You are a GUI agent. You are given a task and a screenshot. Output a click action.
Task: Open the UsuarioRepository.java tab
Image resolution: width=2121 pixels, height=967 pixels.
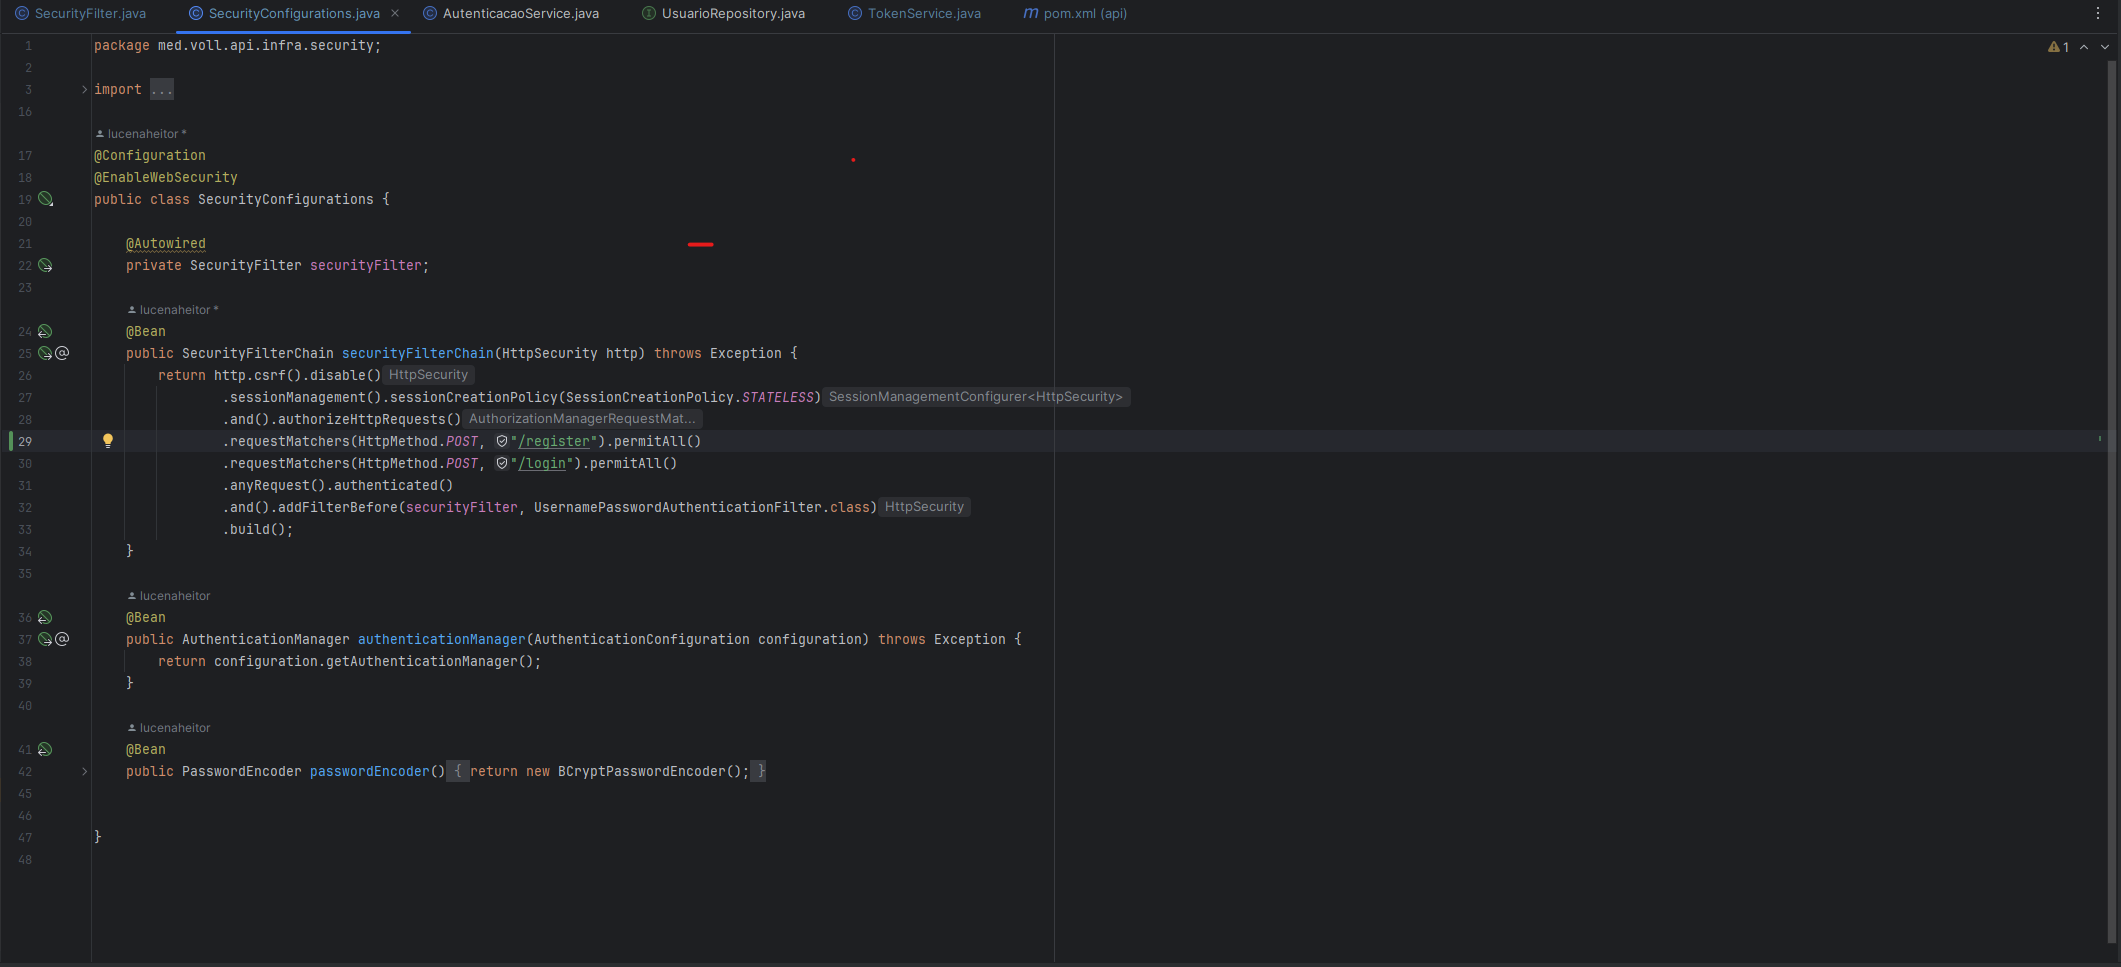click(723, 14)
